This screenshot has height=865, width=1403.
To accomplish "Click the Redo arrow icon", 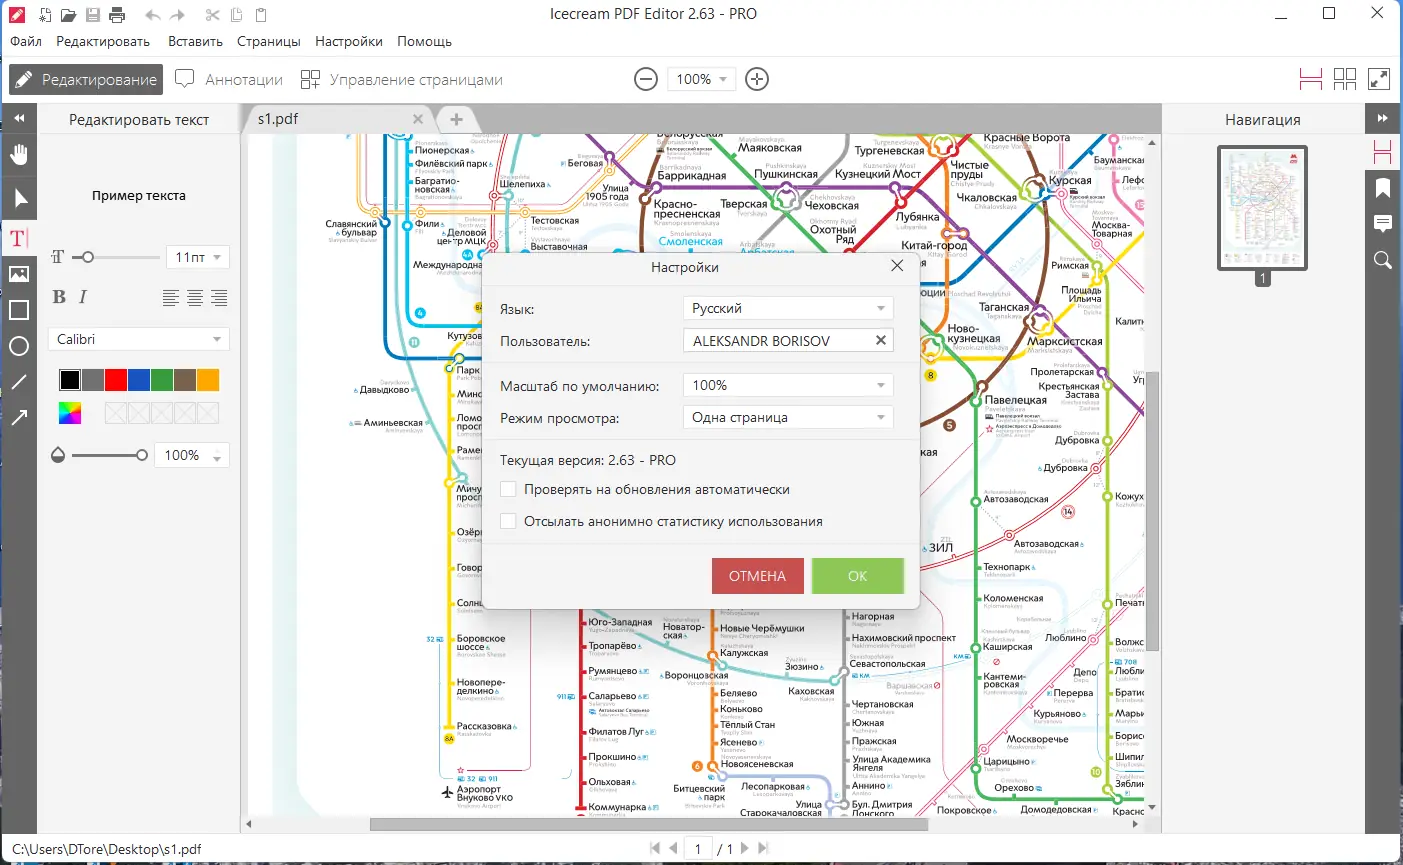I will (x=178, y=15).
